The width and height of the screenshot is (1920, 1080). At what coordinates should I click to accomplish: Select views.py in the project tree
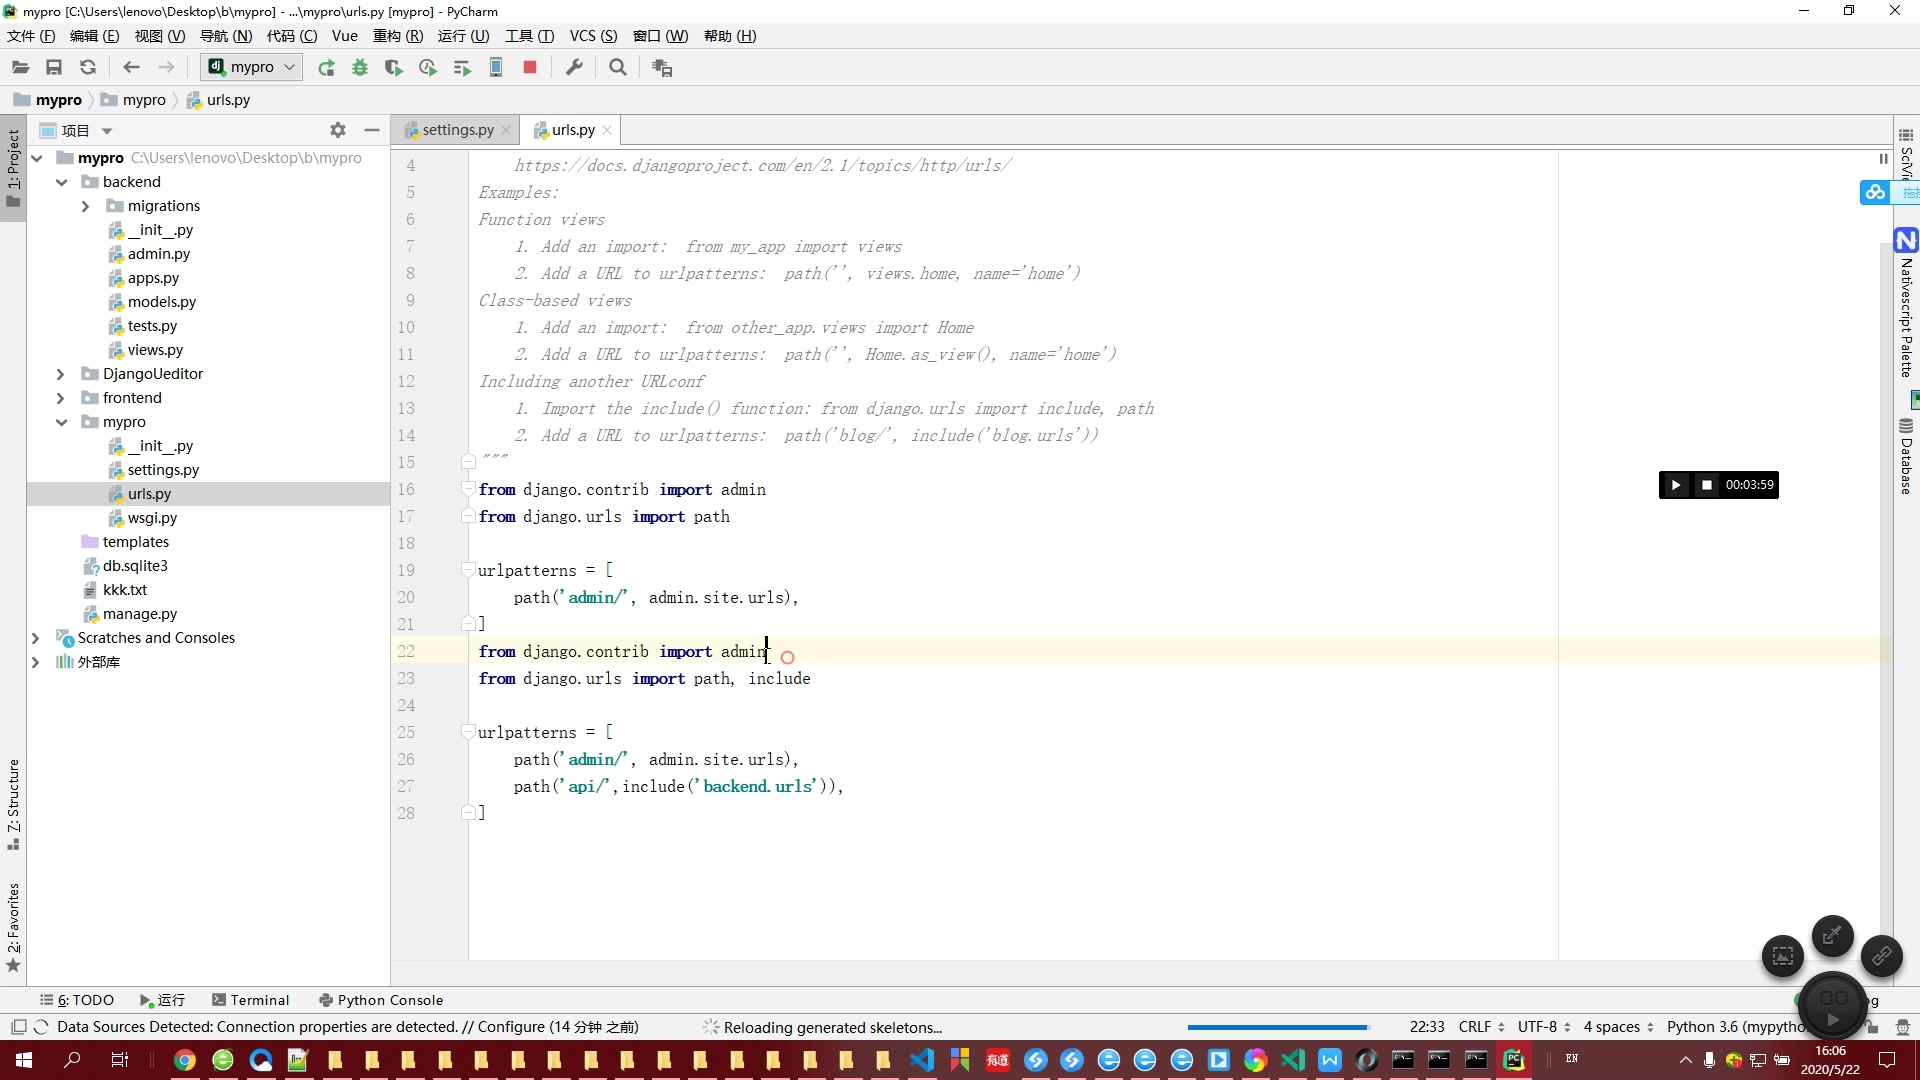pyautogui.click(x=155, y=350)
